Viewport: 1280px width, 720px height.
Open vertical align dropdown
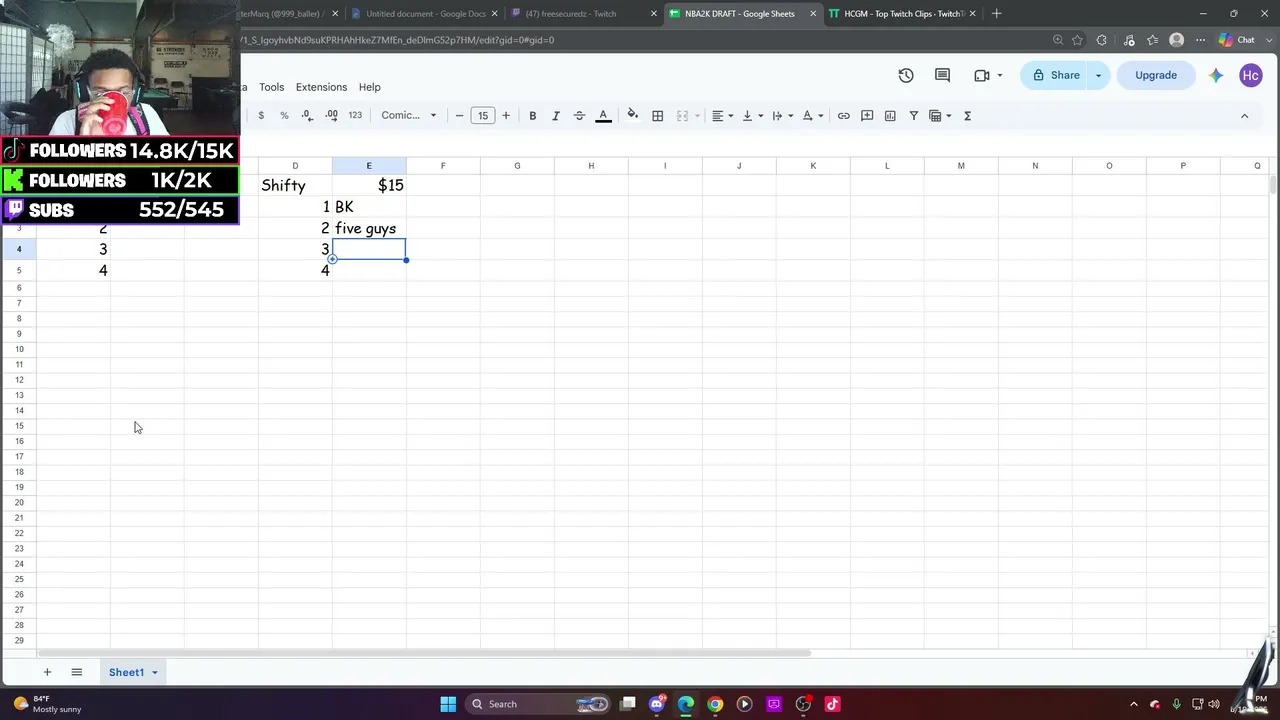pyautogui.click(x=753, y=116)
